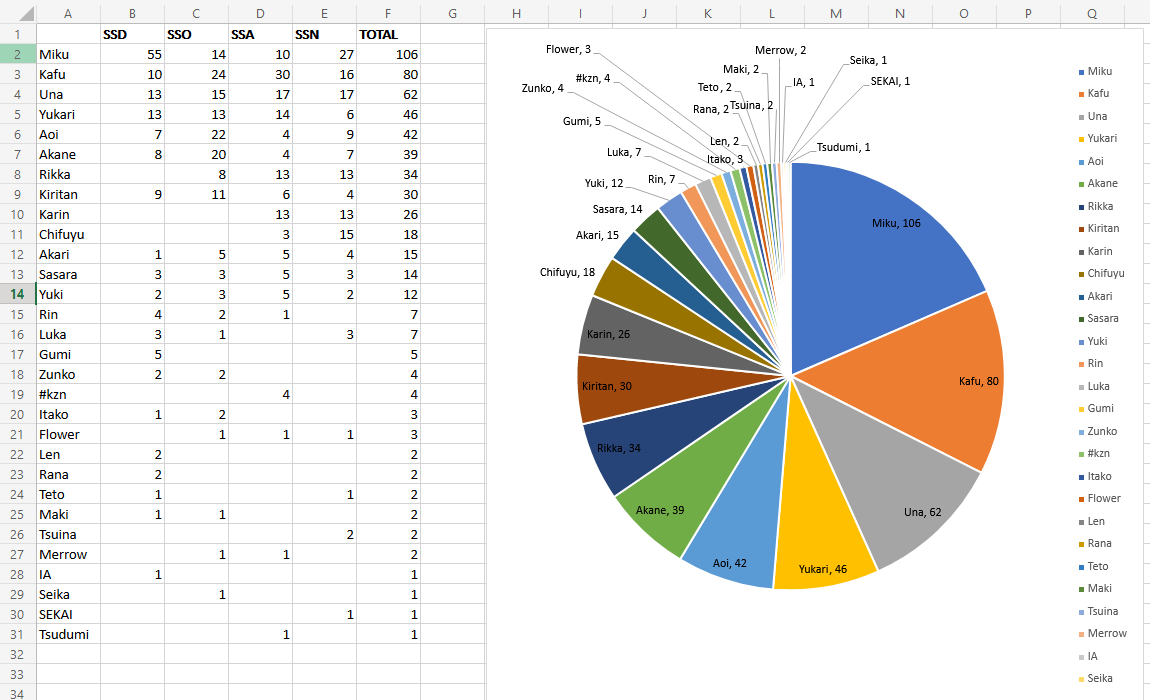Click the "Flower, 3" data label
Screen dimensions: 1150x700
(x=568, y=49)
